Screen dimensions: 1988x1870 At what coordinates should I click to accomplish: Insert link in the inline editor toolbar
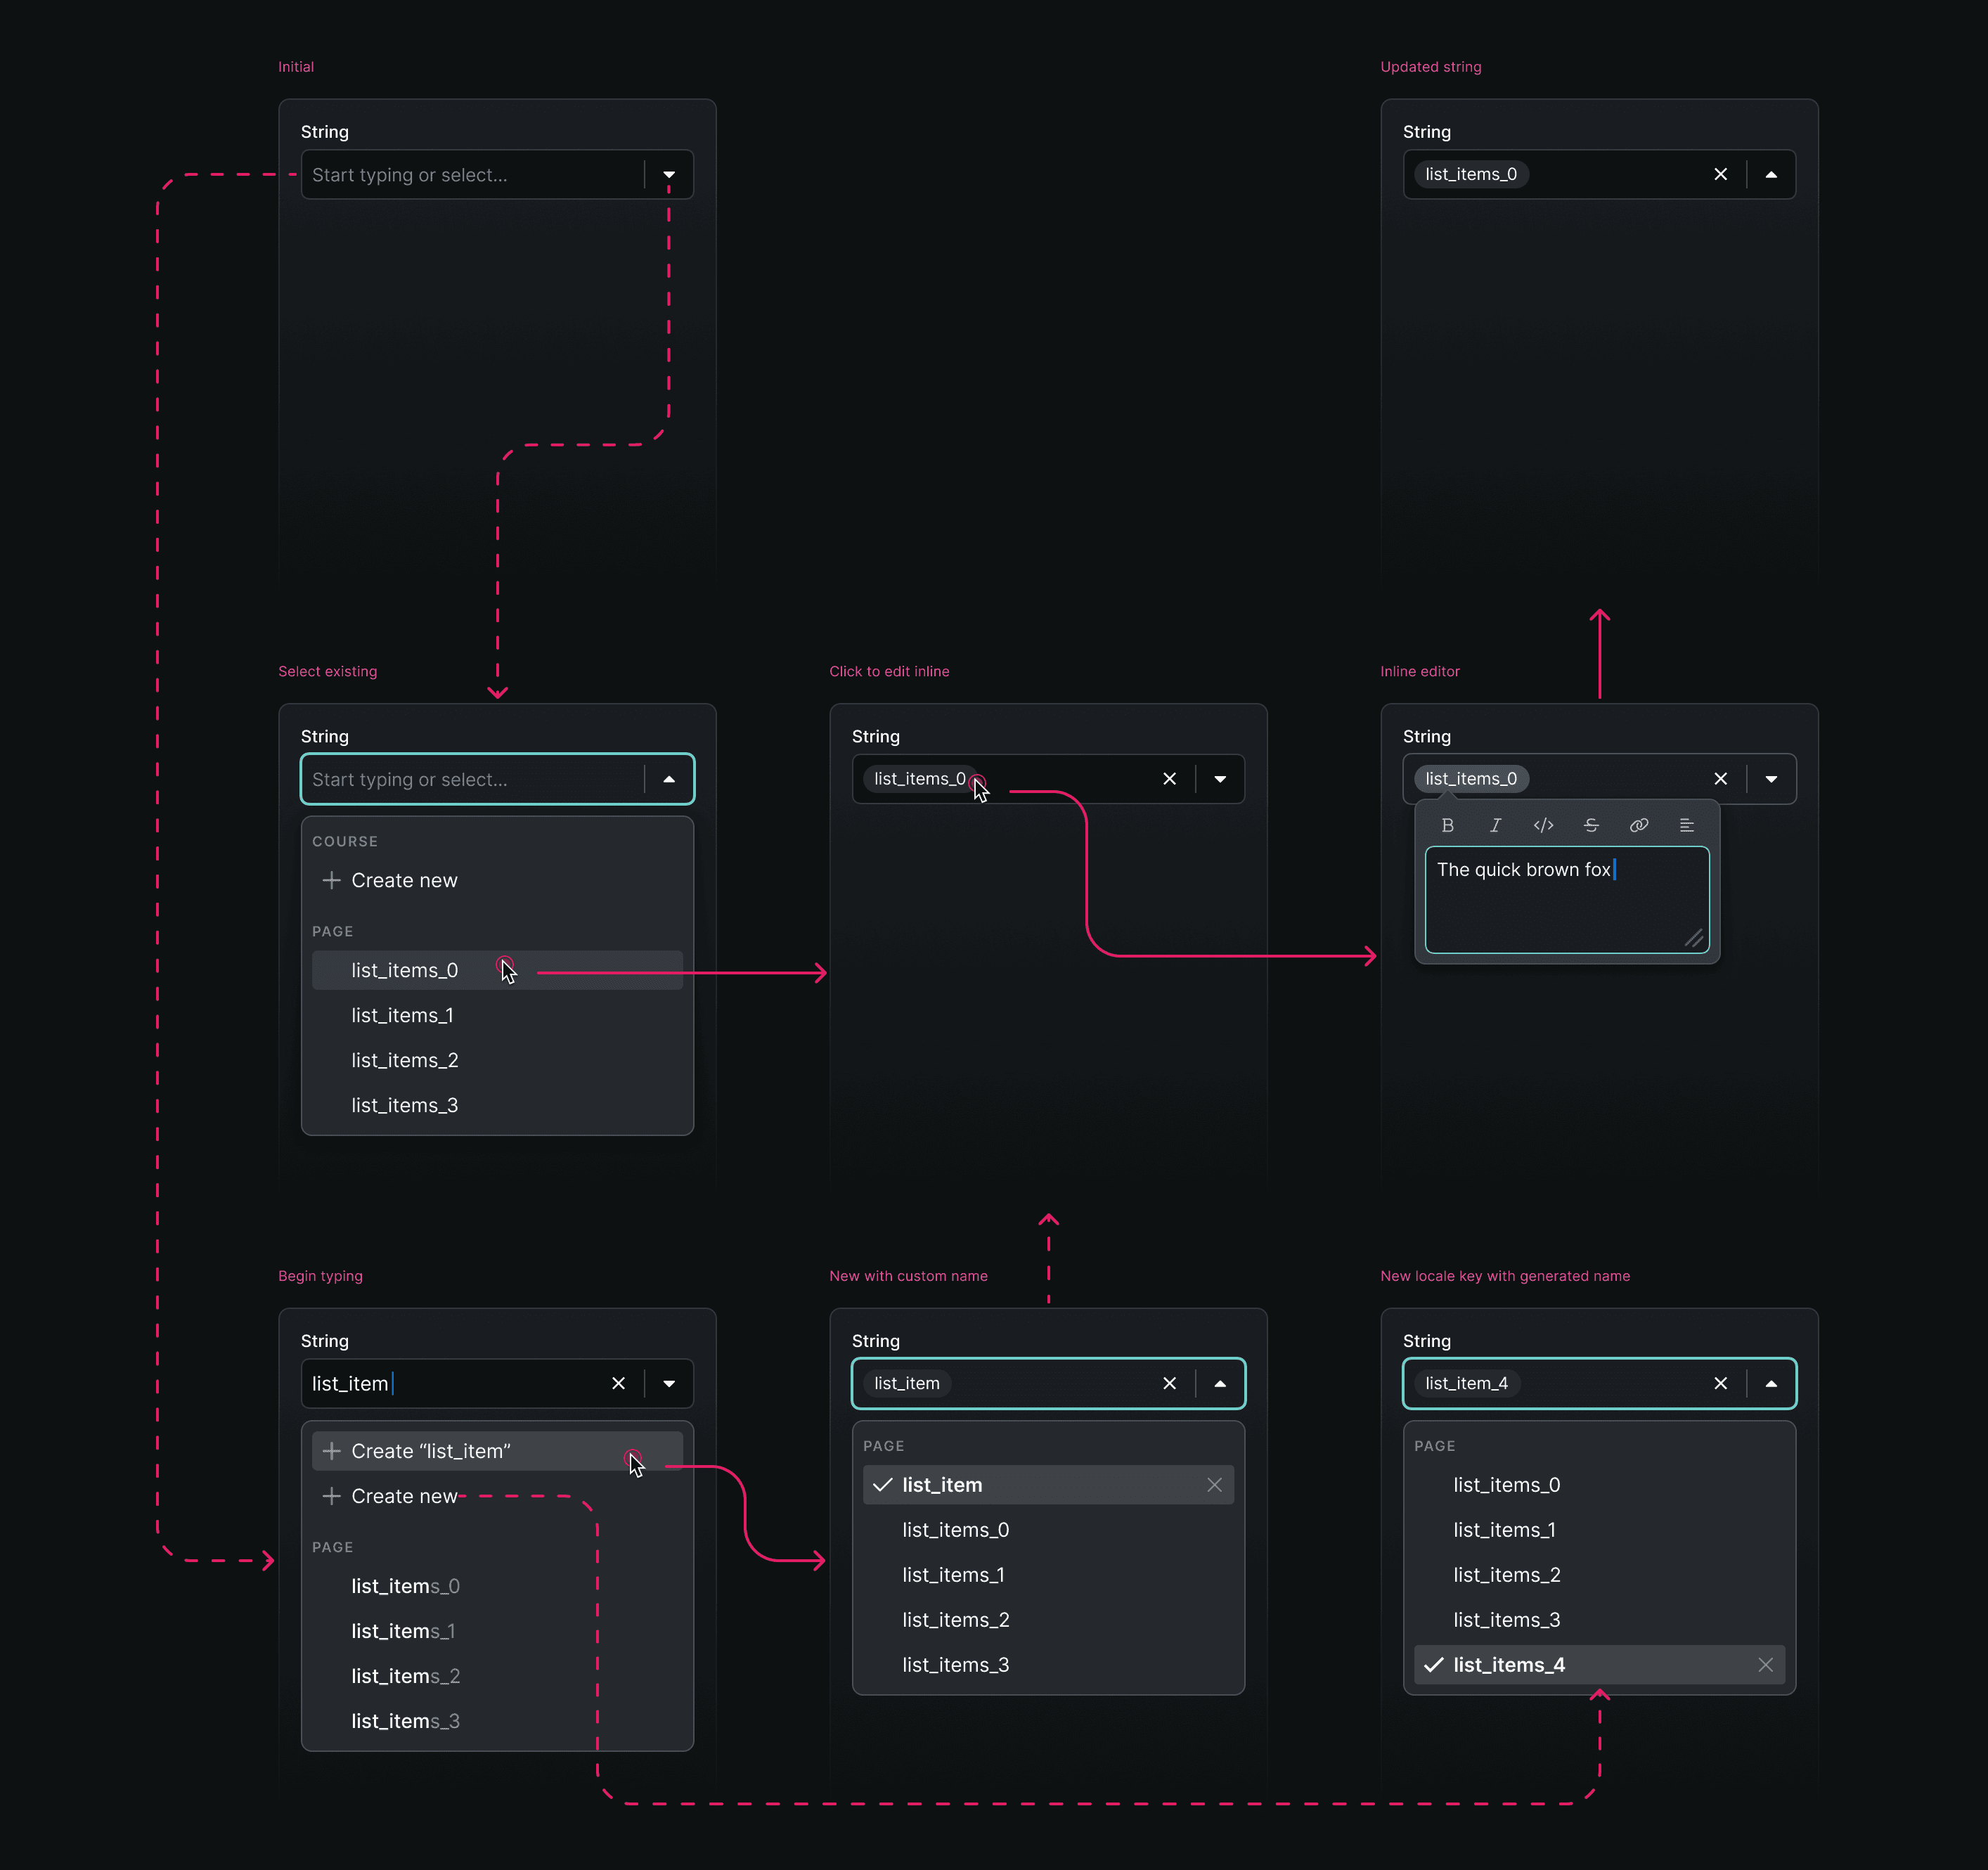(x=1639, y=825)
